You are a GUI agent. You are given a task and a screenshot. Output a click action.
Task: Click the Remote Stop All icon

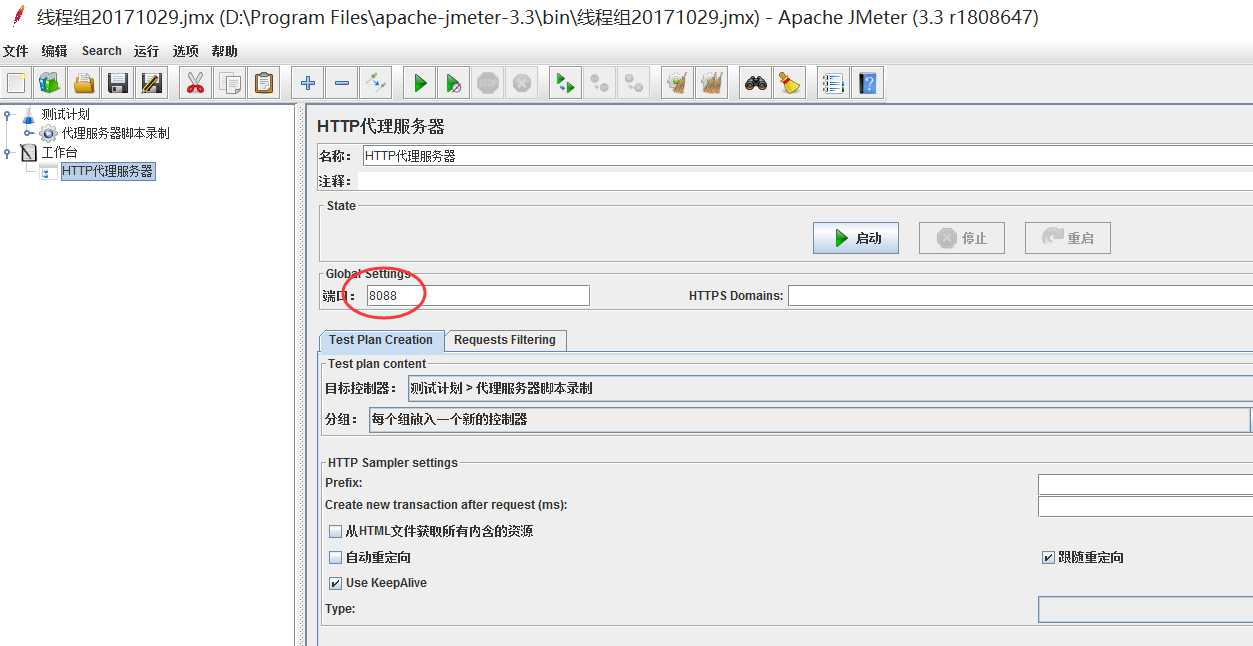click(x=600, y=83)
